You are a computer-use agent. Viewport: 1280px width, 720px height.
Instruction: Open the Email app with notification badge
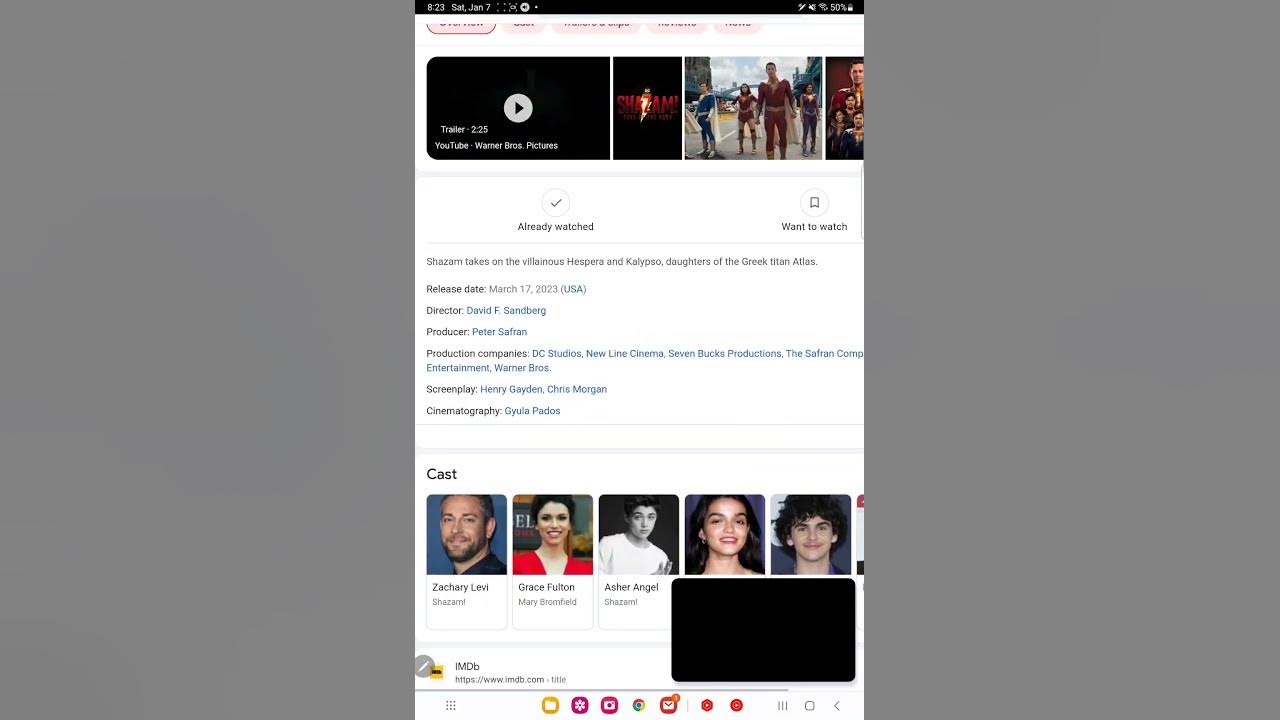click(669, 706)
